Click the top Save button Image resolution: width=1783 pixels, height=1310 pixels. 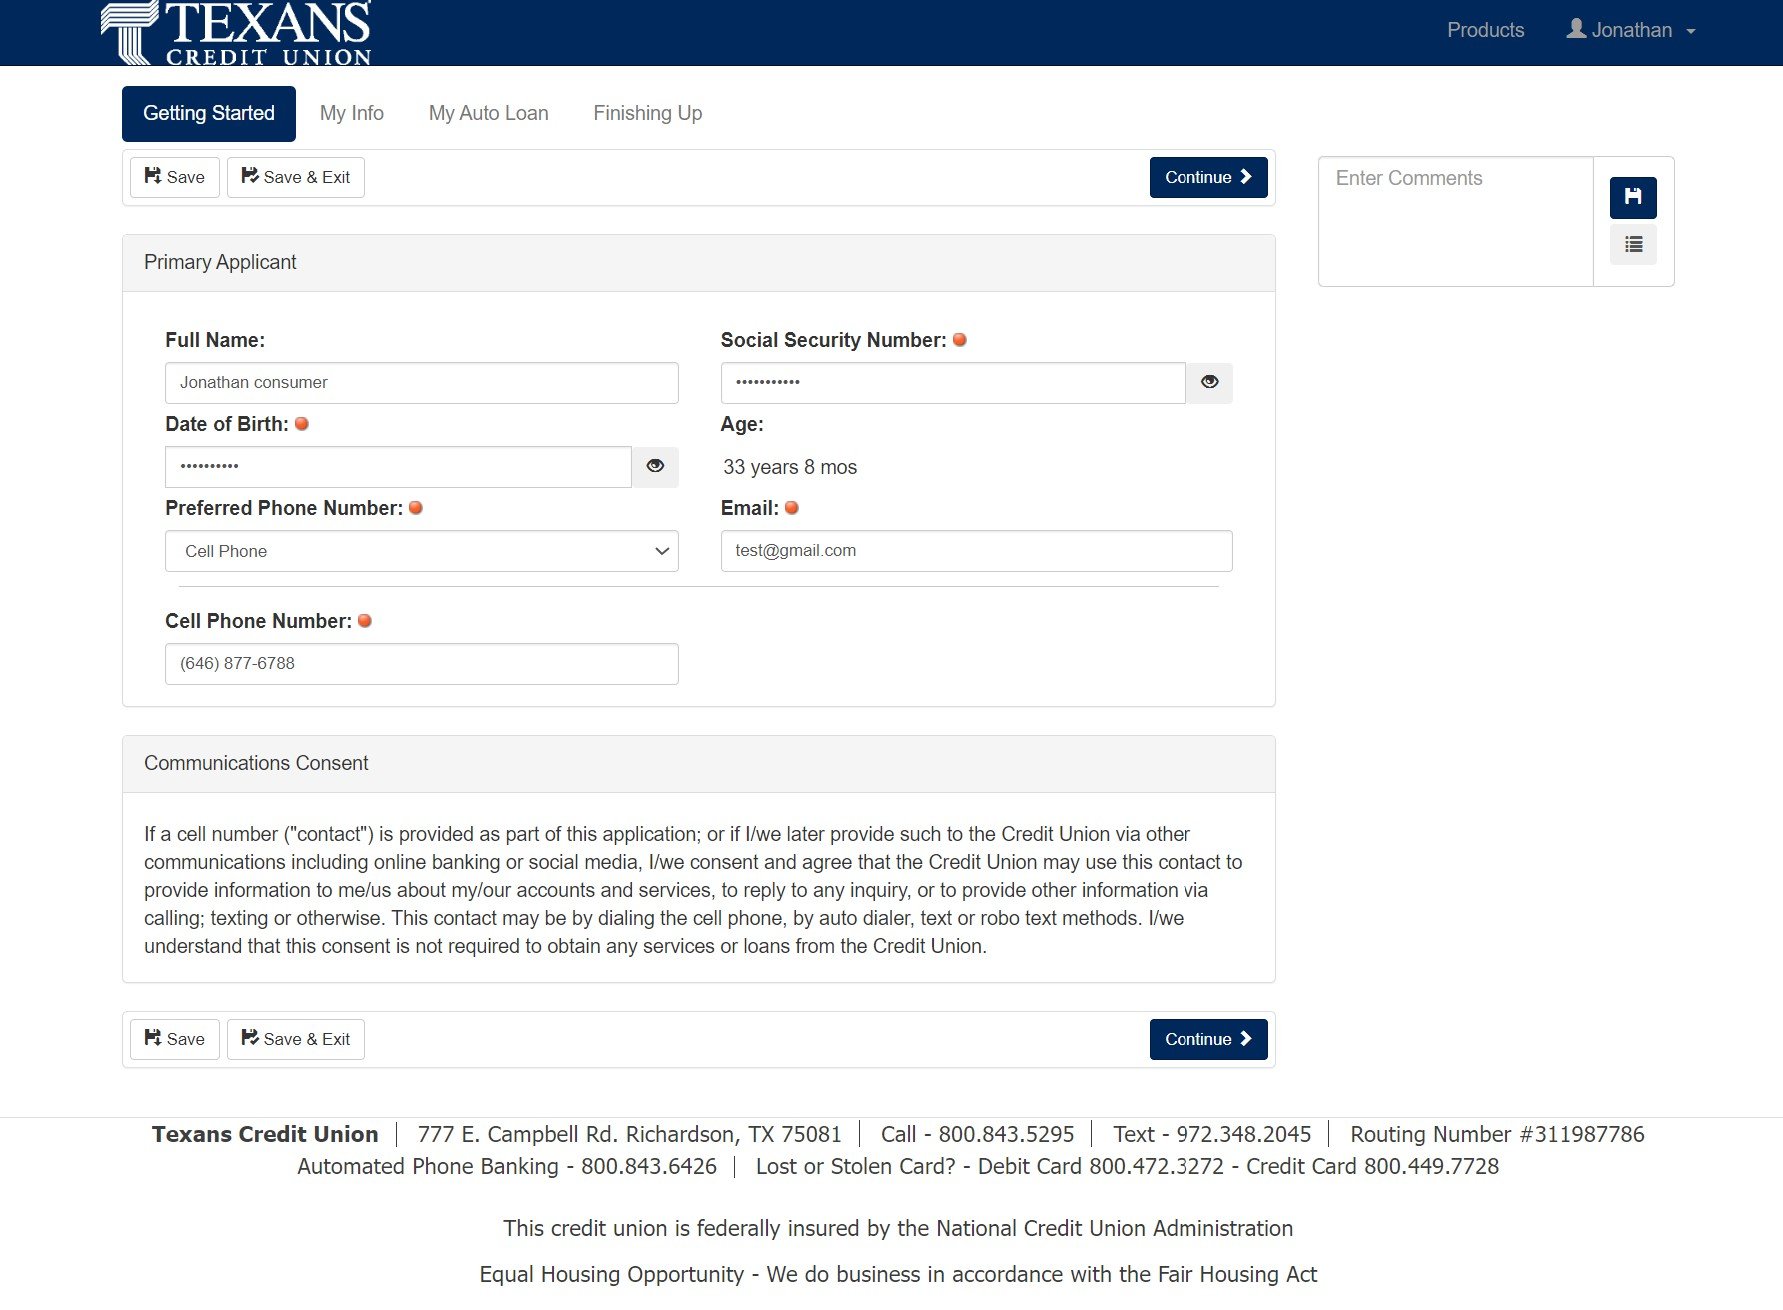(175, 177)
